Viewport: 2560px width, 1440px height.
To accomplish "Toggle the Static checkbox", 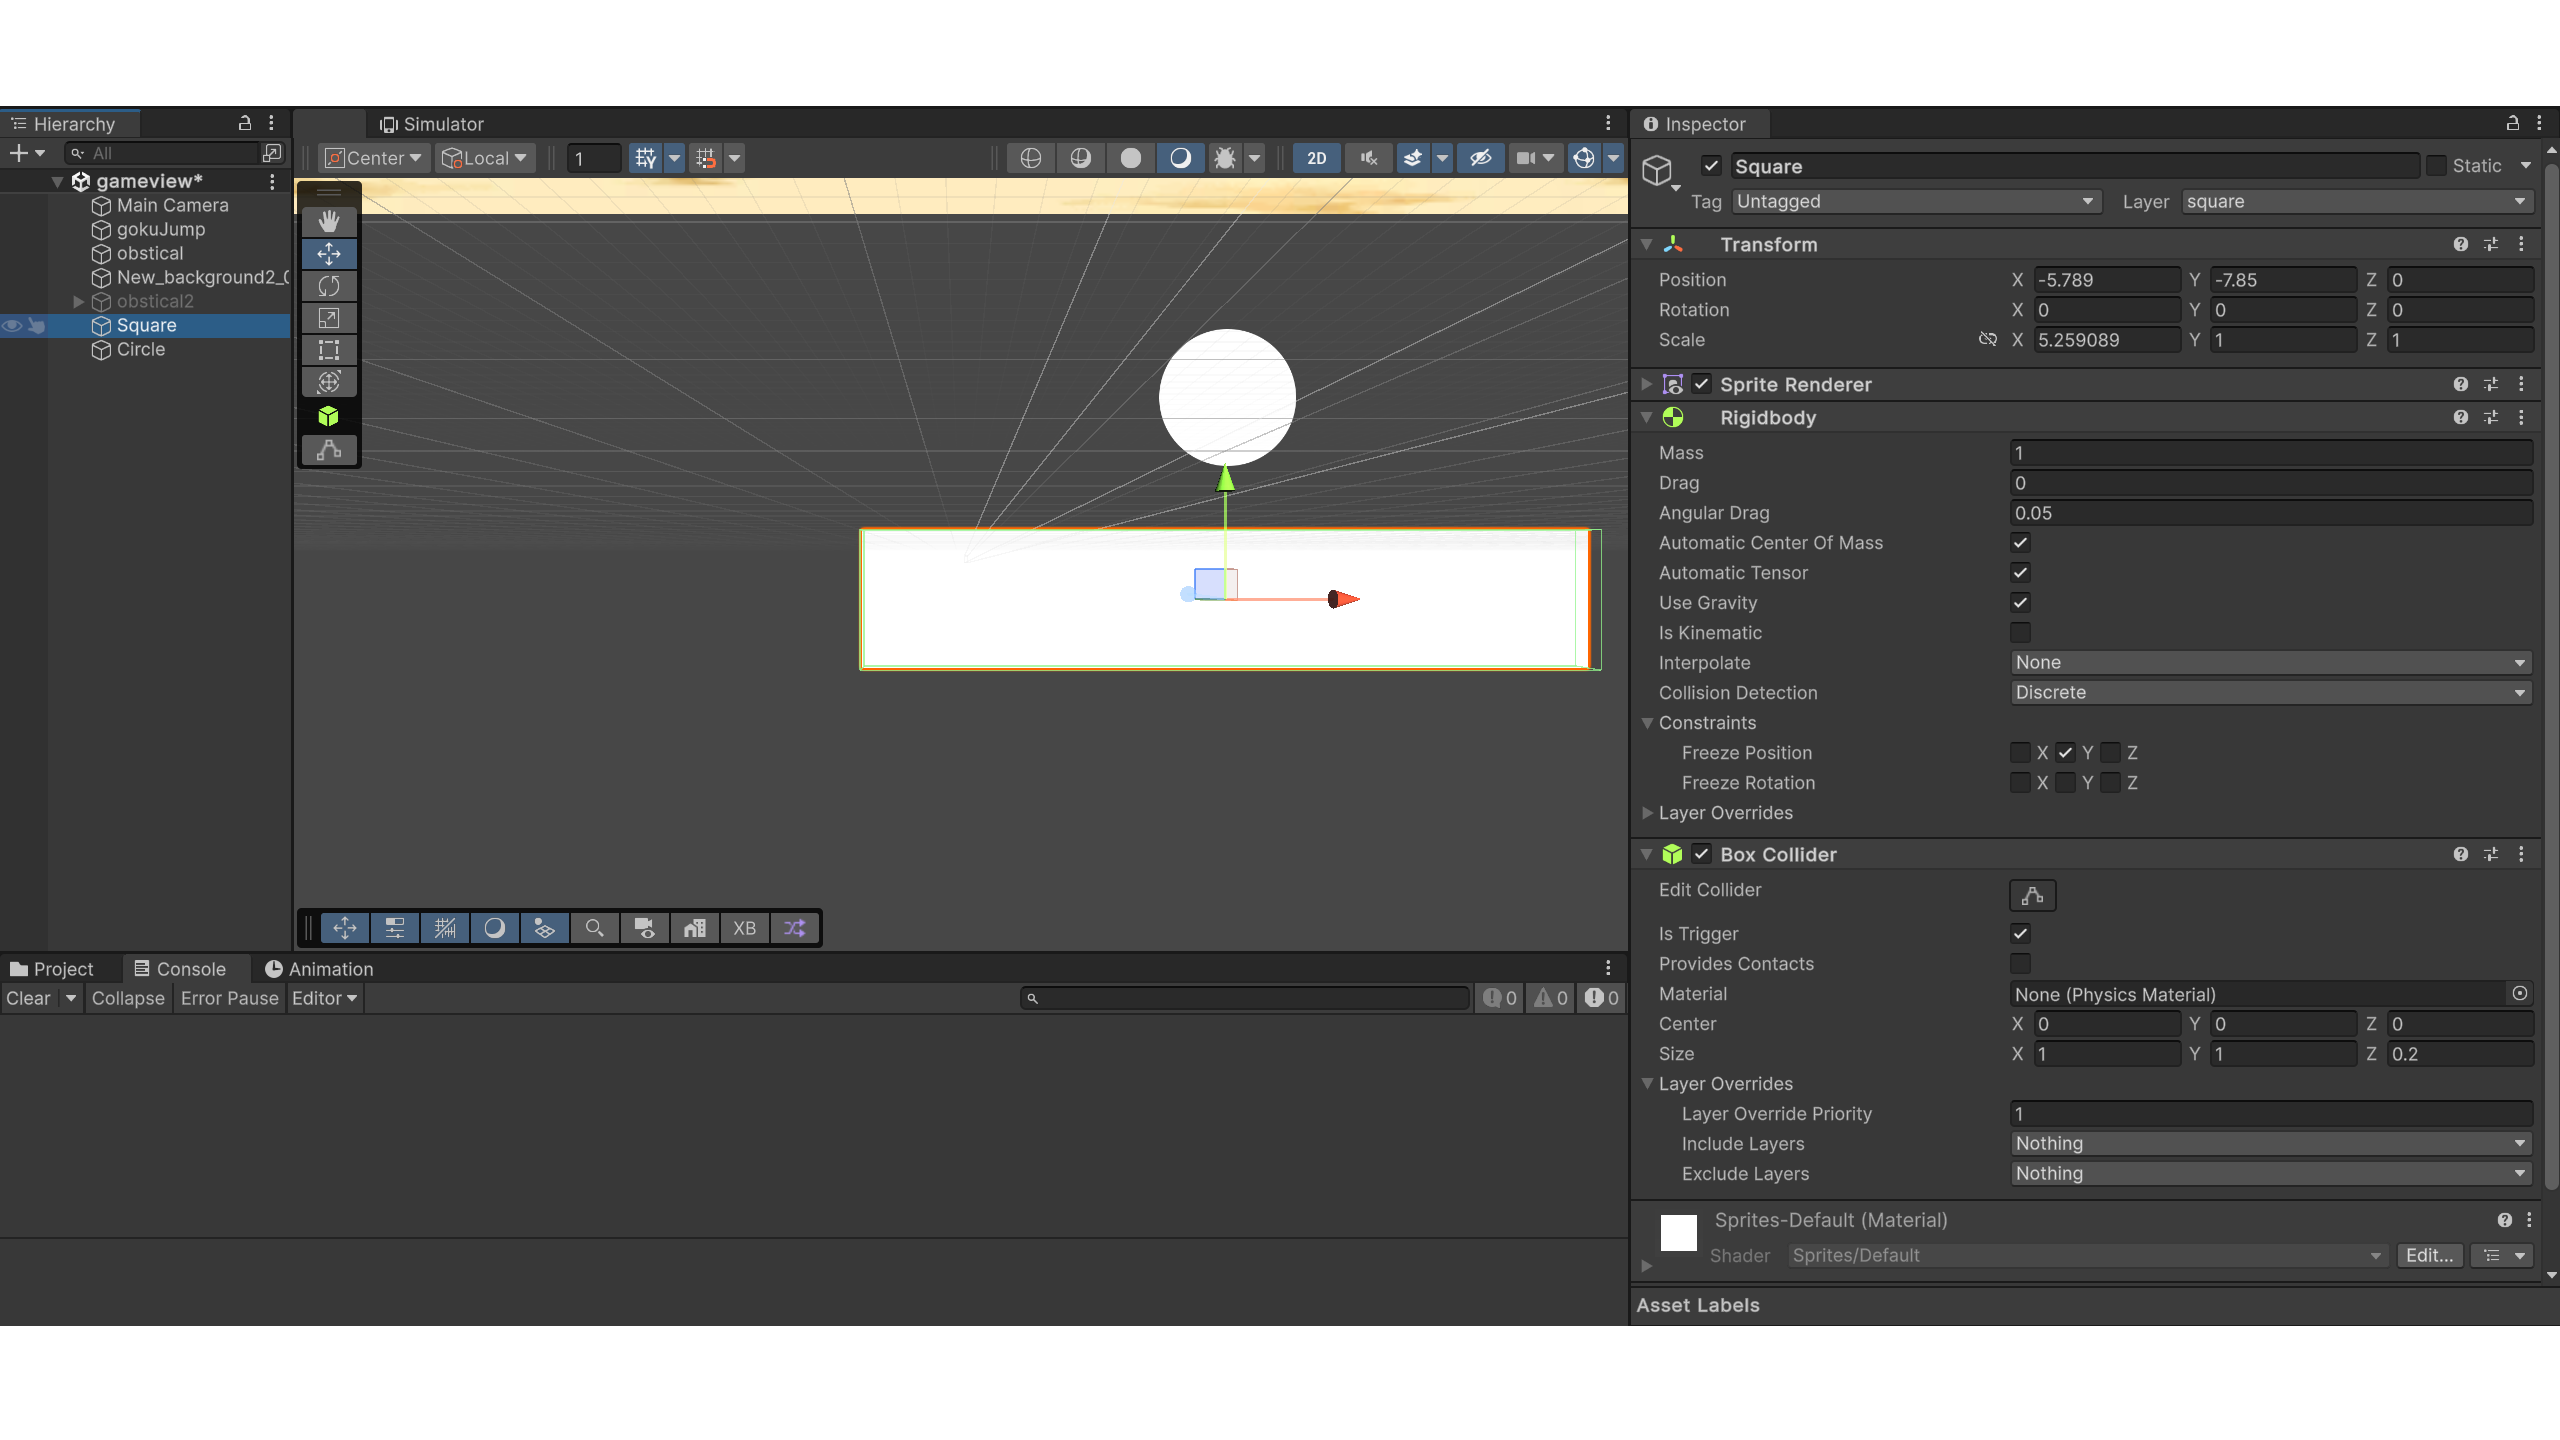I will pyautogui.click(x=2436, y=166).
